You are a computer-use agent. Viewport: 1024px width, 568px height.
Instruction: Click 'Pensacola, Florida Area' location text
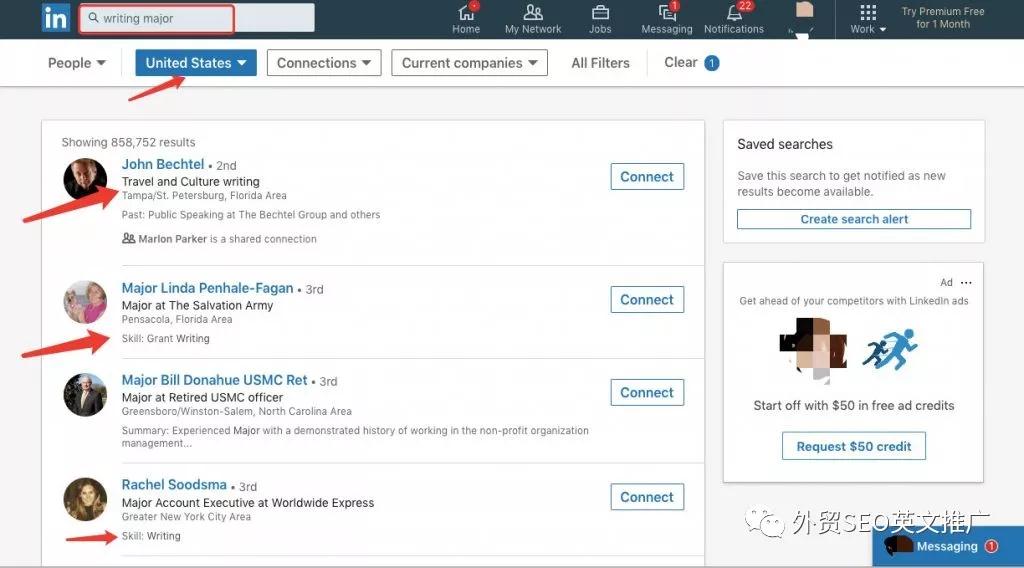[177, 320]
